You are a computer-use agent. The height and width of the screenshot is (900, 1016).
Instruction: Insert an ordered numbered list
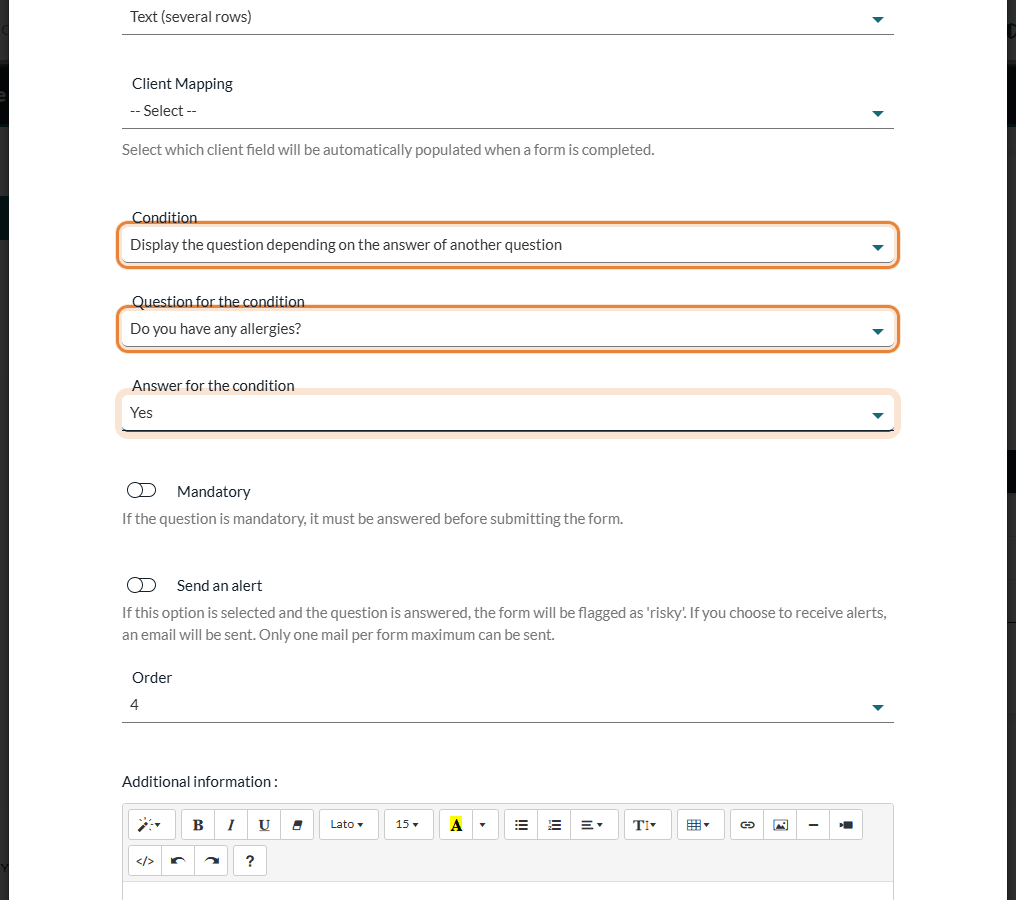[x=554, y=824]
